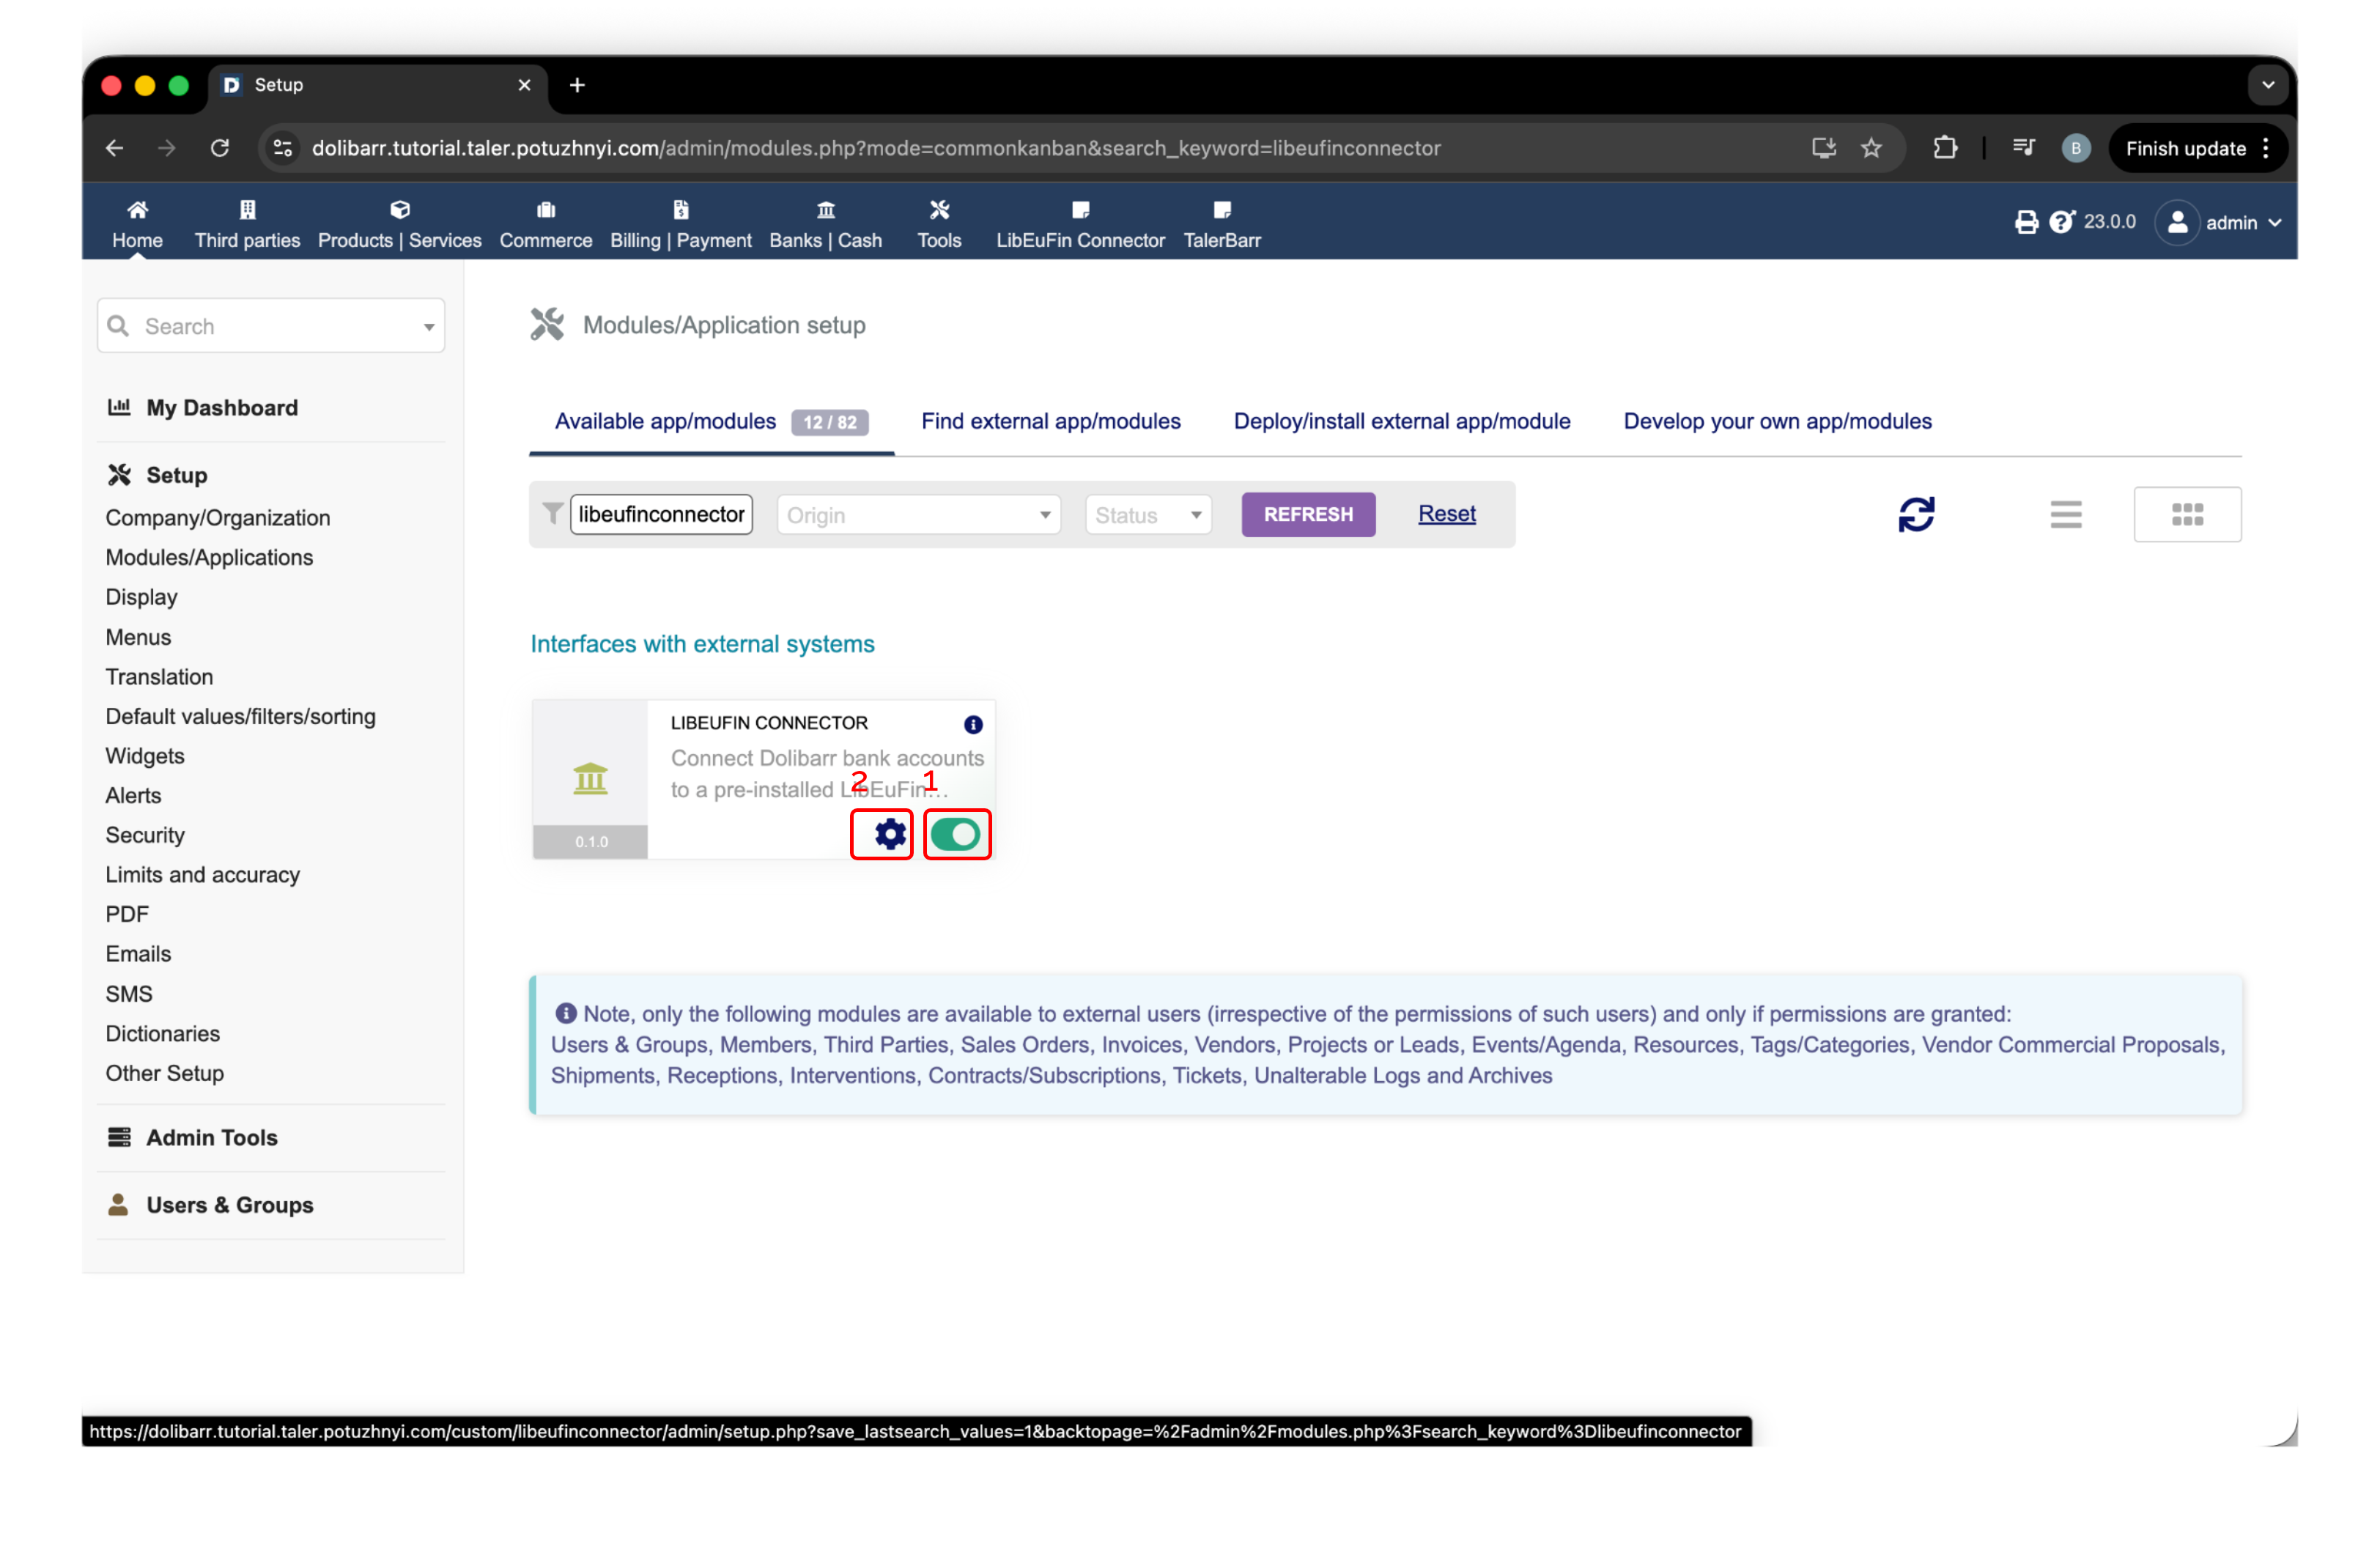This screenshot has width=2380, height=1555.
Task: Open the Banks | Cash menu
Action: (x=825, y=224)
